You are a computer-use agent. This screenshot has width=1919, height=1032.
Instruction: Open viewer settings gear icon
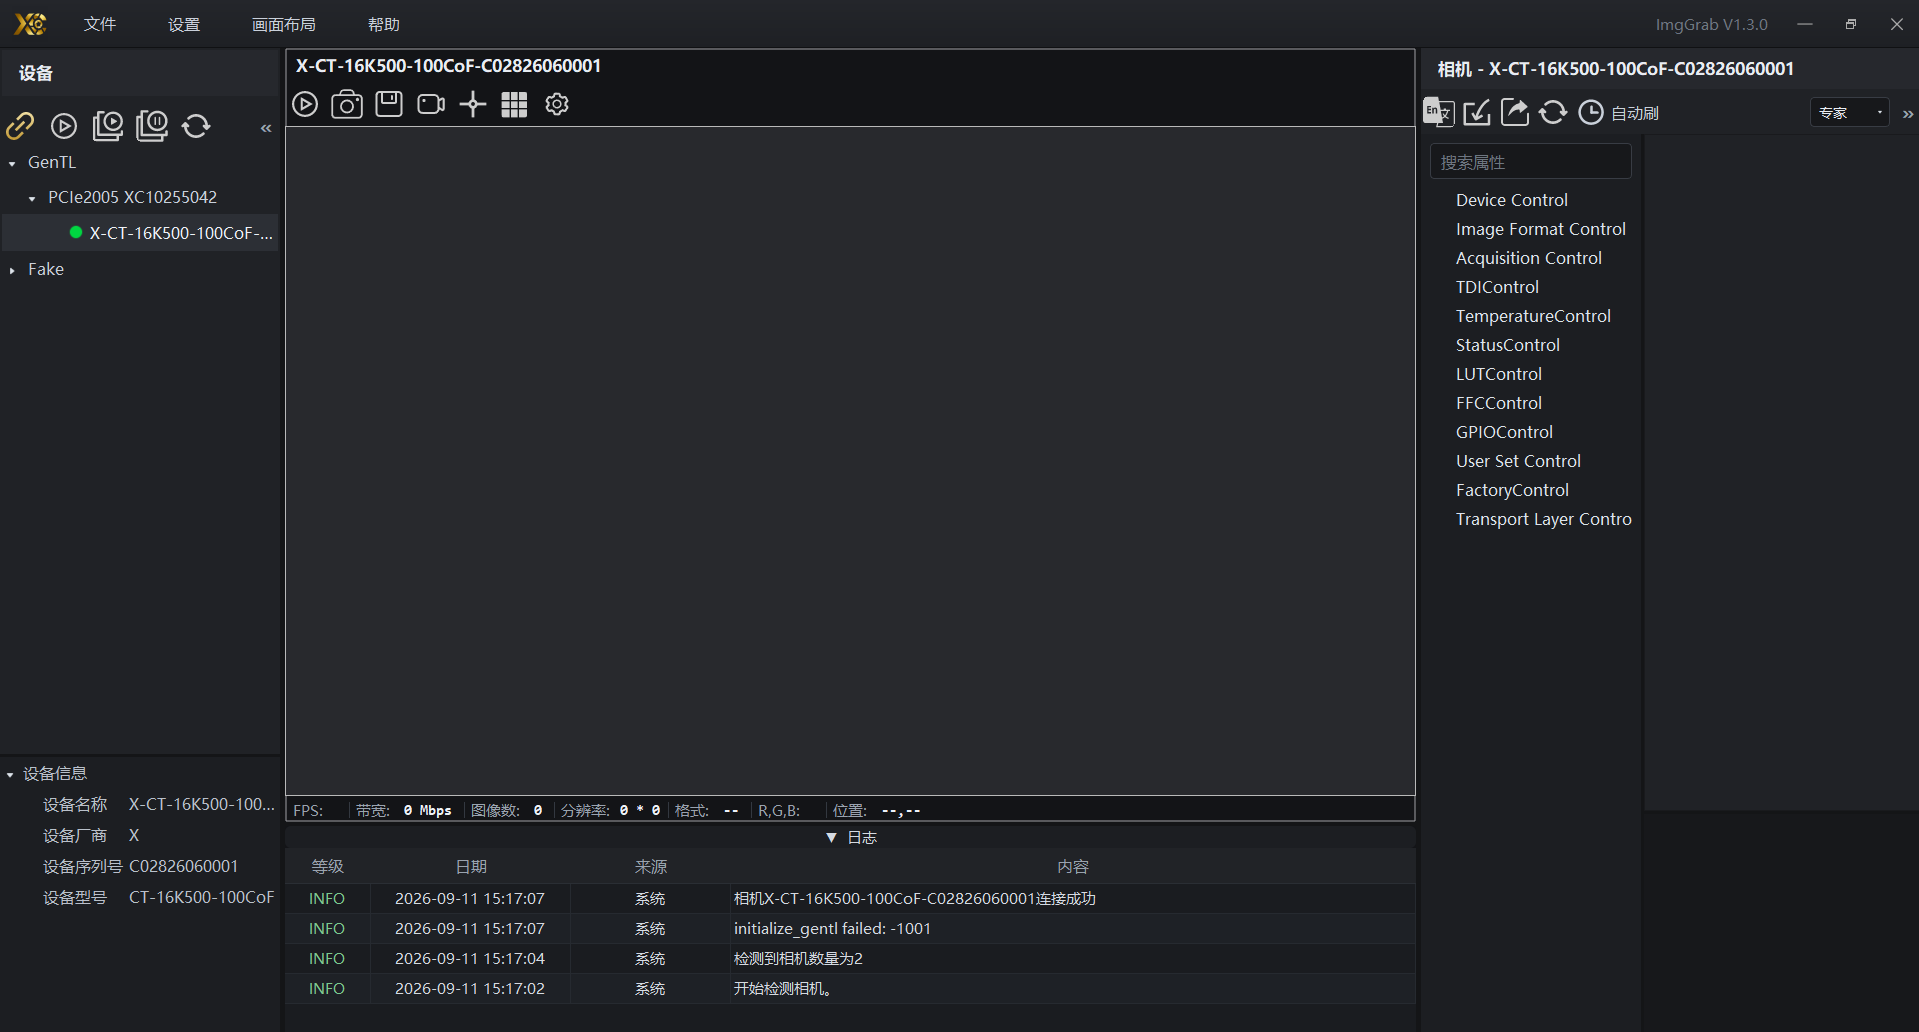coord(557,104)
